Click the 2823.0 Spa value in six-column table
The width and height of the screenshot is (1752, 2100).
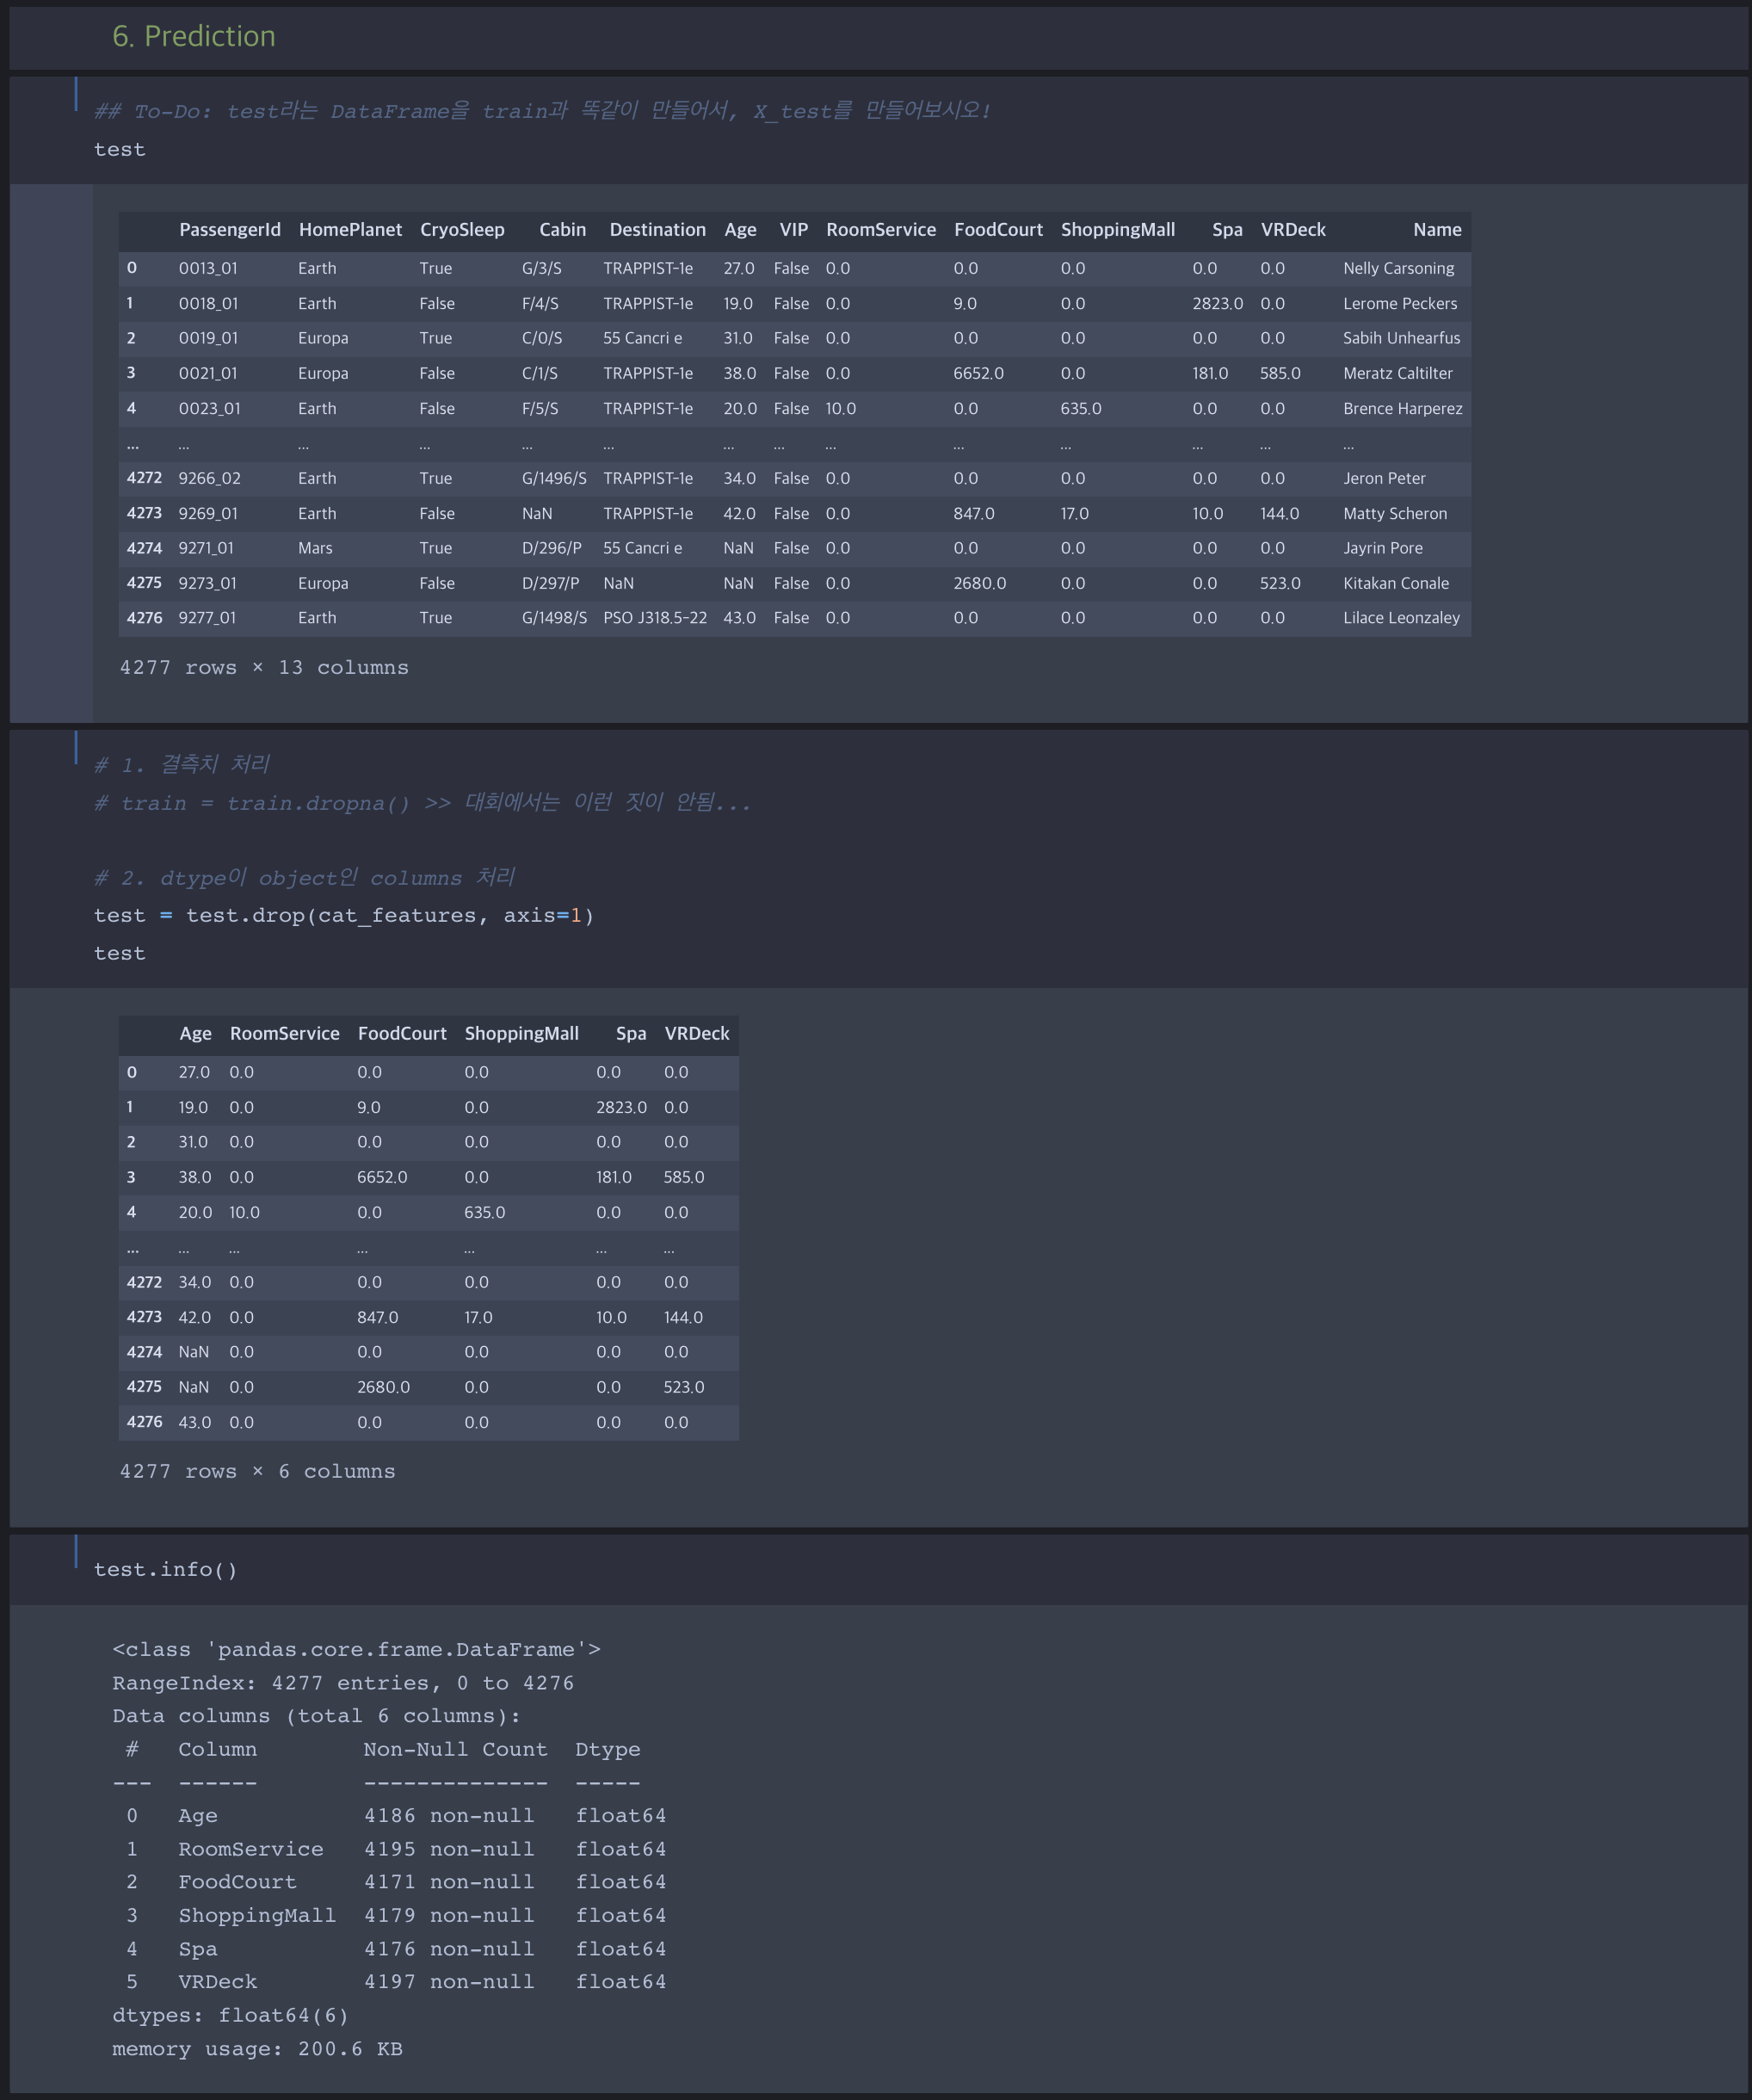pyautogui.click(x=621, y=1107)
